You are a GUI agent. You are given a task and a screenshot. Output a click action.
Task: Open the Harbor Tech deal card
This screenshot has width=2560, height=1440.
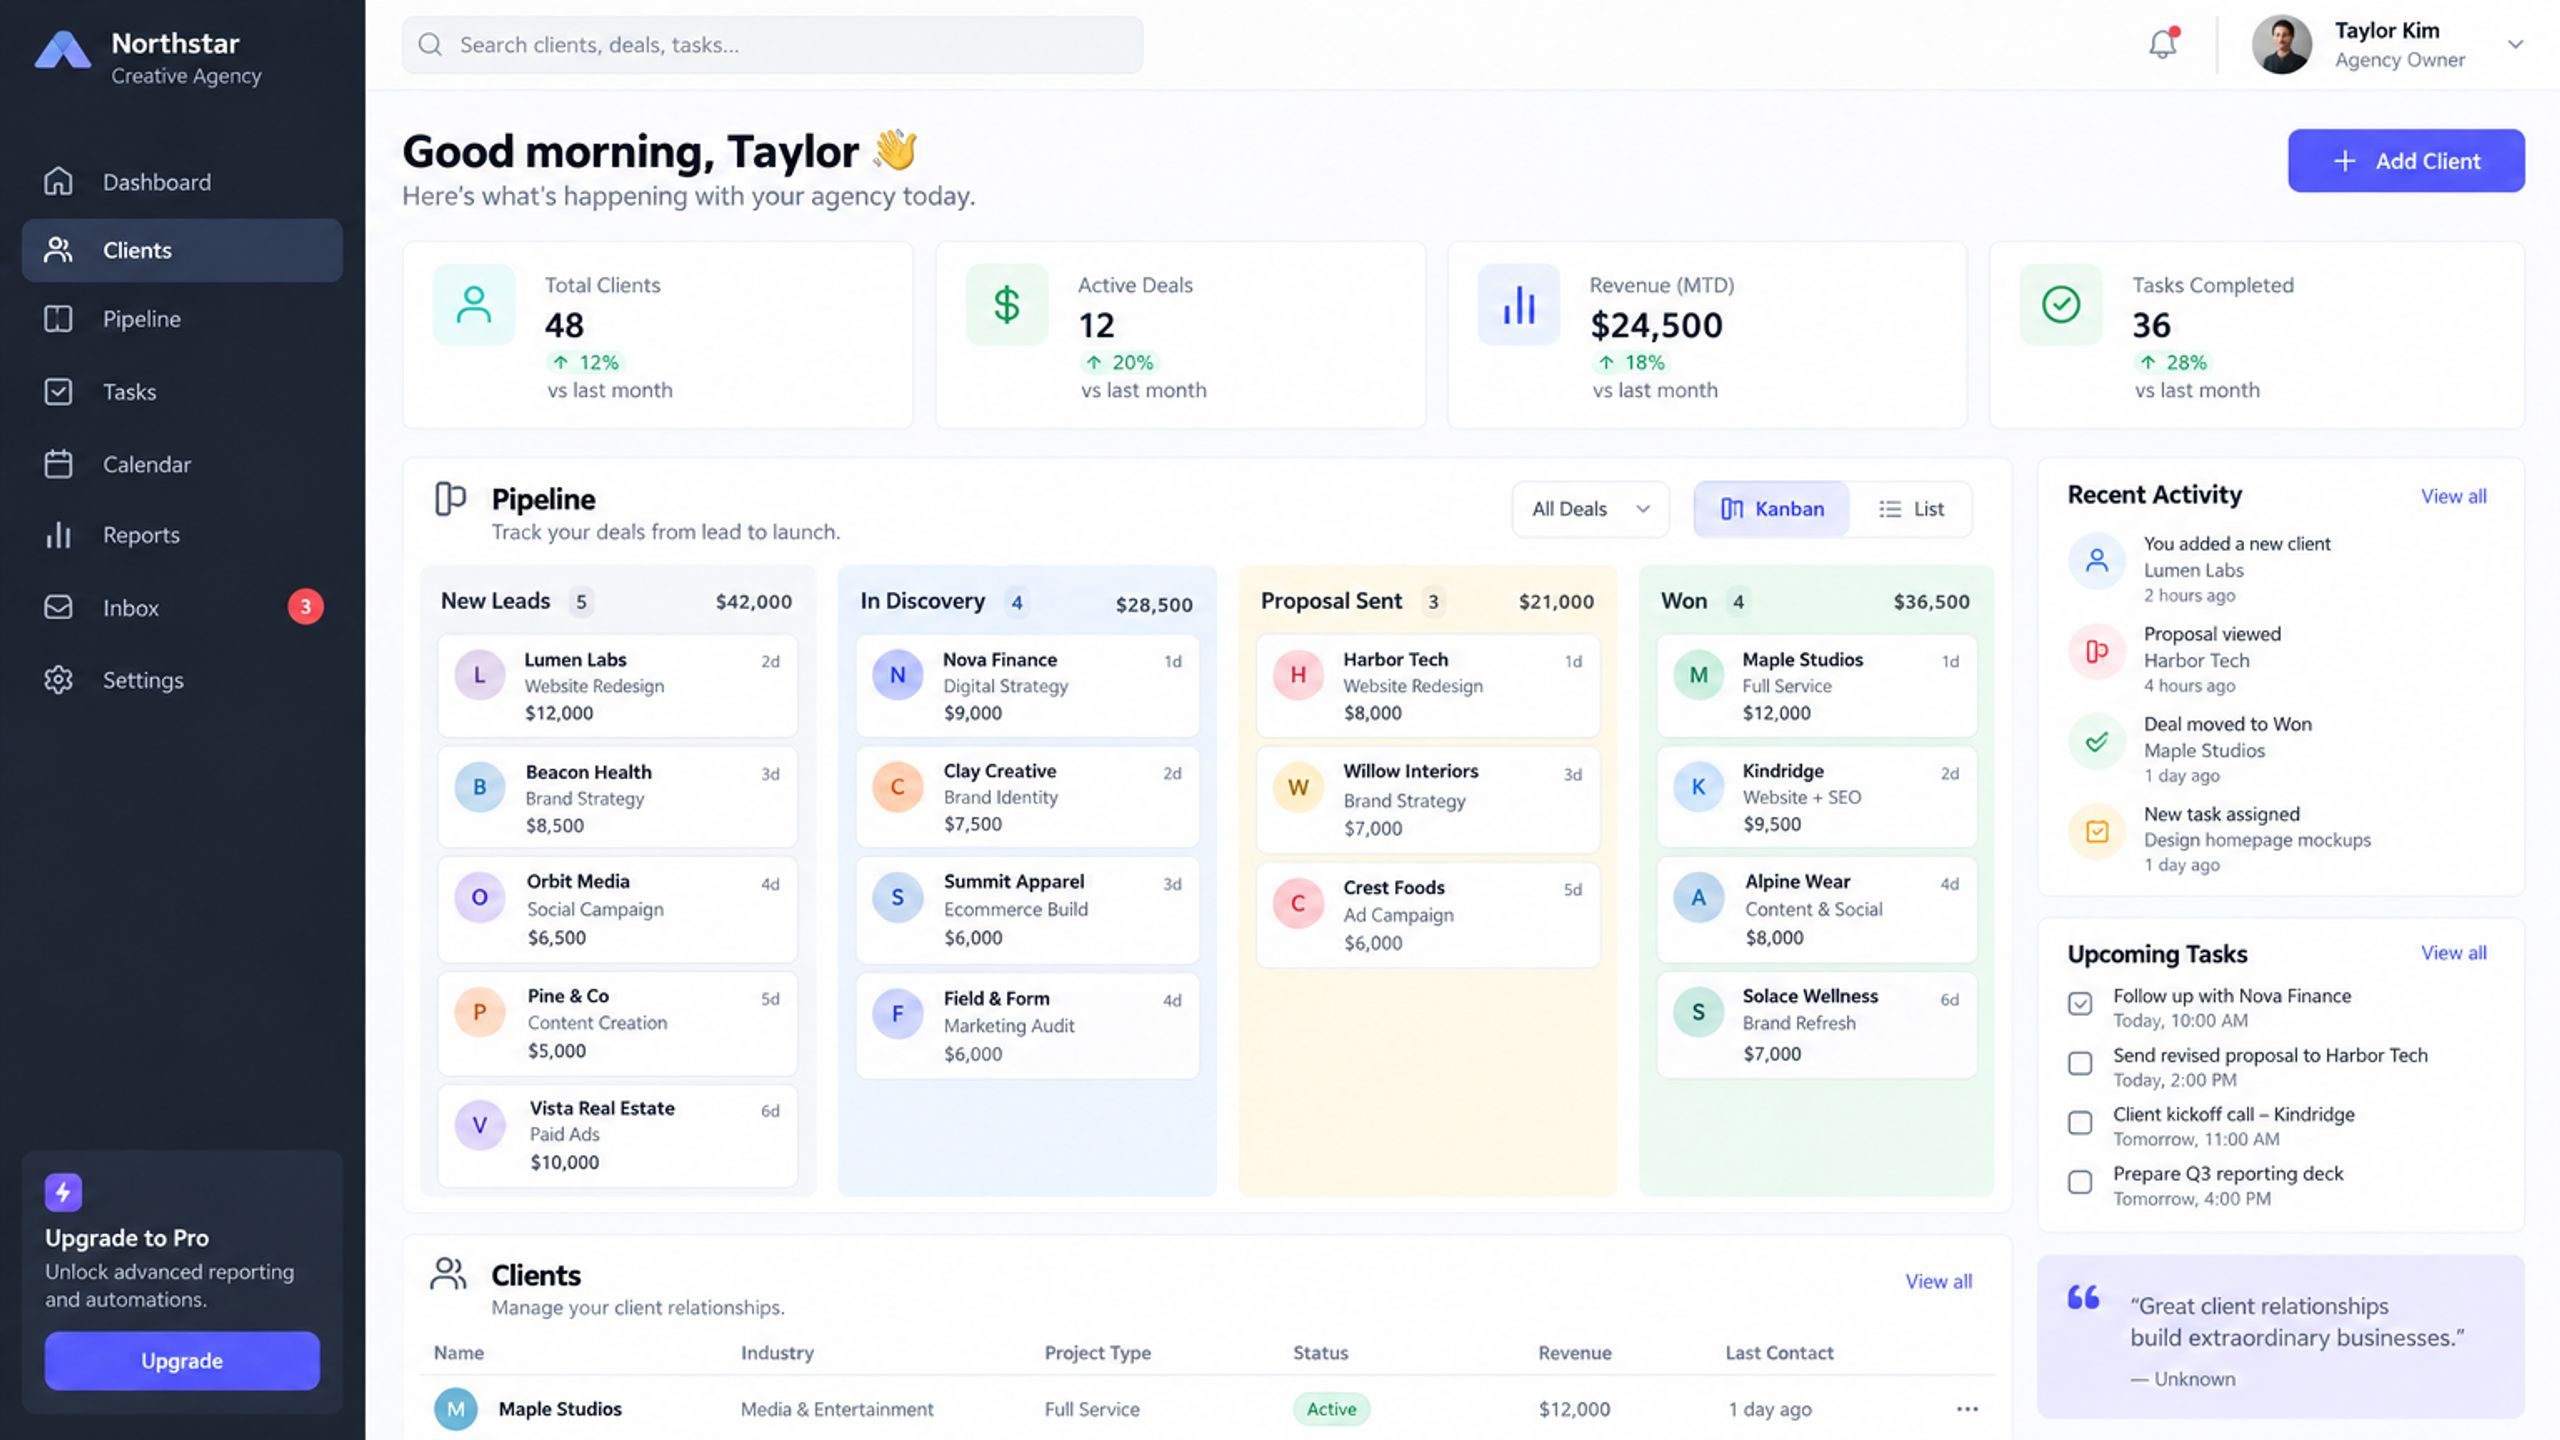click(x=1428, y=686)
